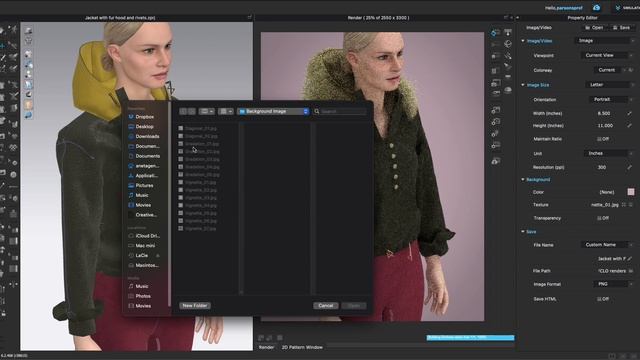
Task: Click the render cloud icon at column bottom
Action: point(496,162)
